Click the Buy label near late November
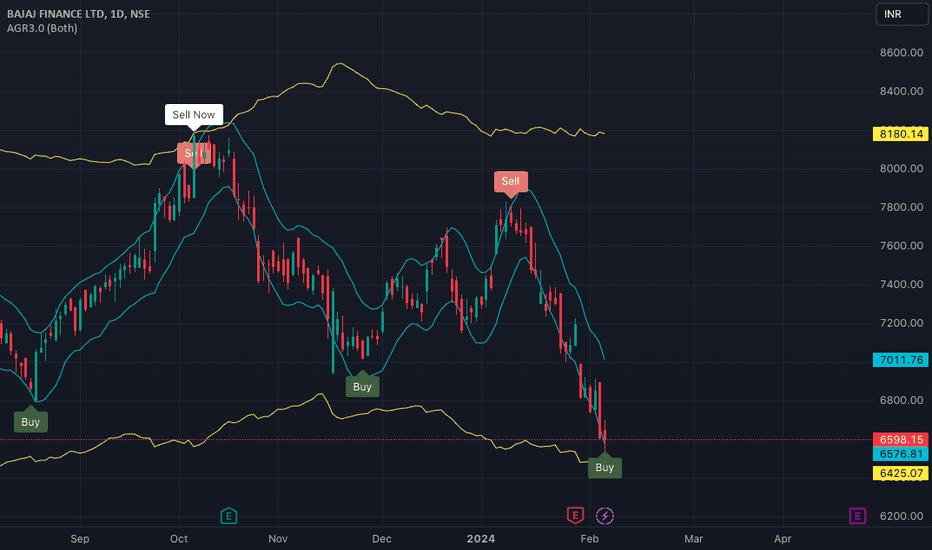Screen dimensions: 932x550 pyautogui.click(x=362, y=386)
